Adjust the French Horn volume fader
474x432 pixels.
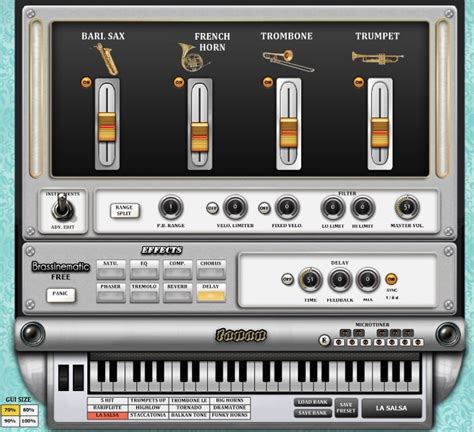click(200, 138)
